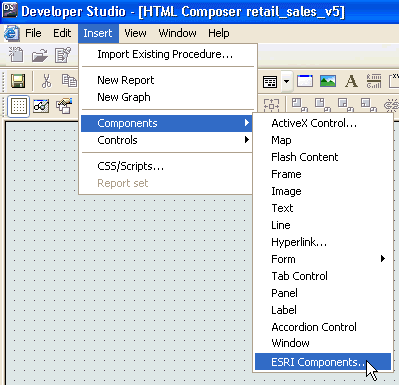The height and width of the screenshot is (385, 399).
Task: Click the report table insert icon
Action: [x=270, y=81]
